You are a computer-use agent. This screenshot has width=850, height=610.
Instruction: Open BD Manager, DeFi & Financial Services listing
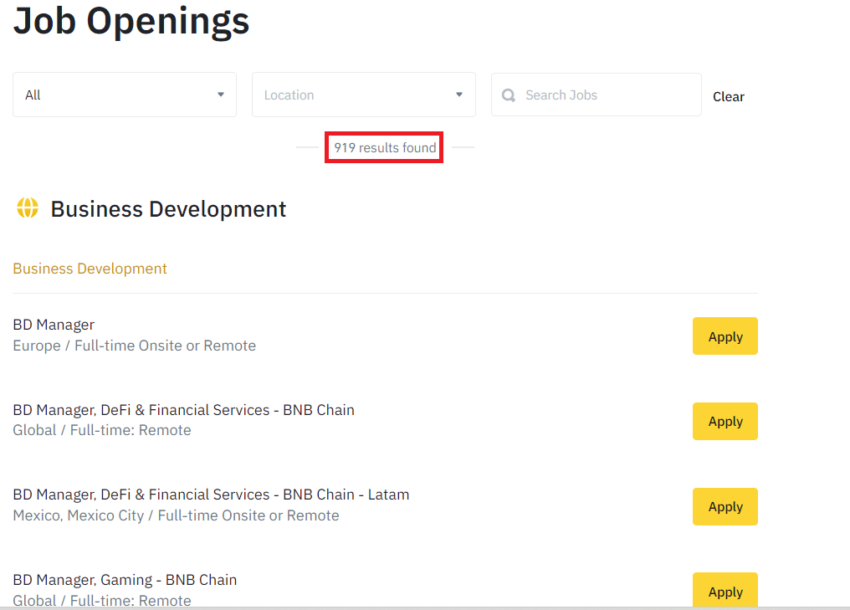click(184, 410)
